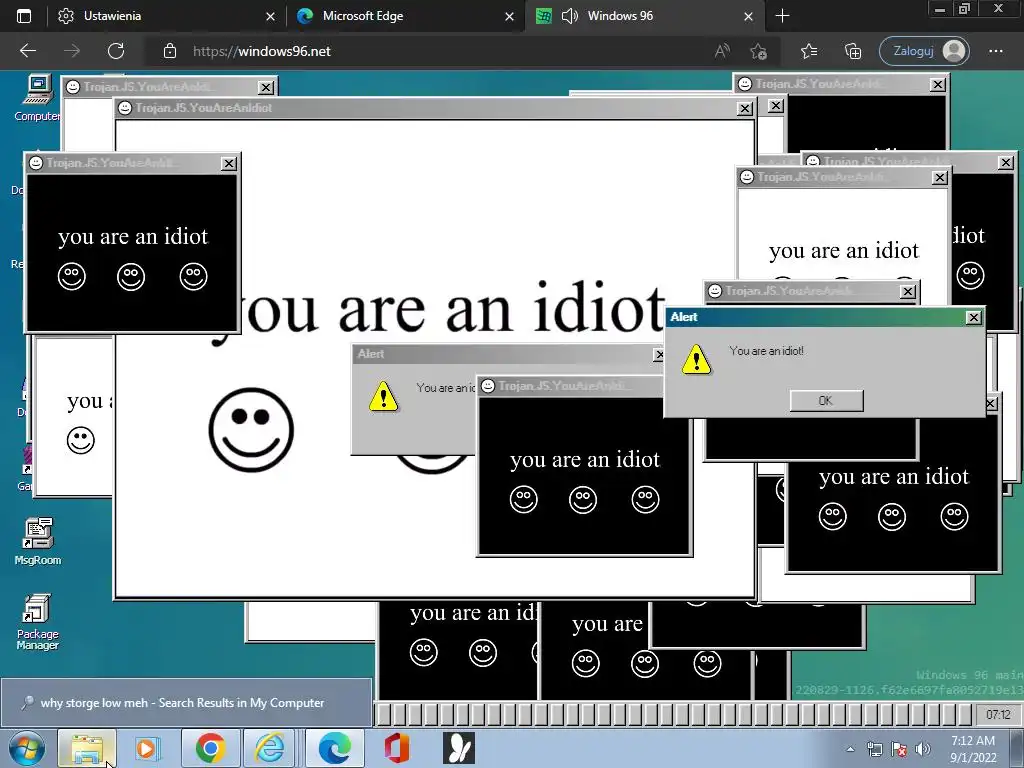Open network status tray icon
The width and height of the screenshot is (1024, 768).
point(874,749)
